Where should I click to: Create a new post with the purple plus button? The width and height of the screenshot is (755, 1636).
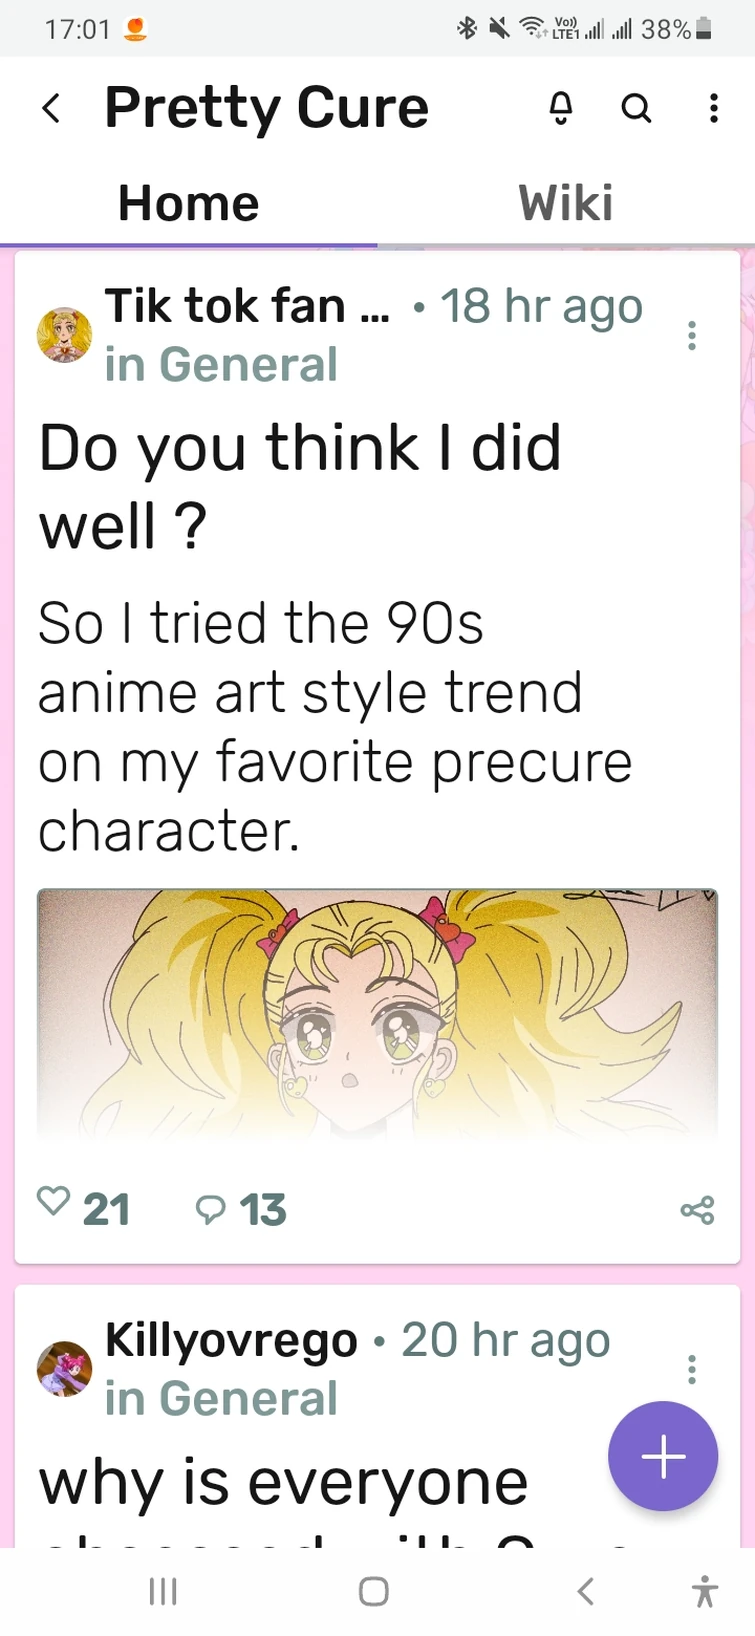(x=663, y=1456)
